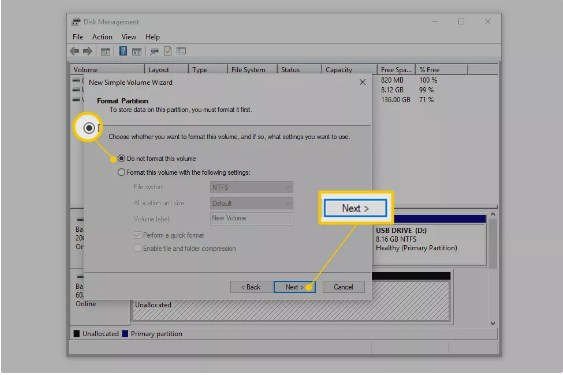Click the '8.12 GB' free space cell
The height and width of the screenshot is (375, 563).
(x=392, y=90)
